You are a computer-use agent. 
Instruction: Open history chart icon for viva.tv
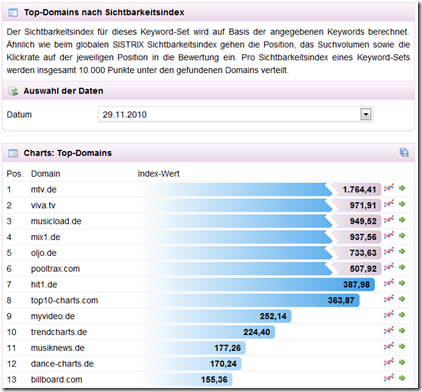(389, 204)
